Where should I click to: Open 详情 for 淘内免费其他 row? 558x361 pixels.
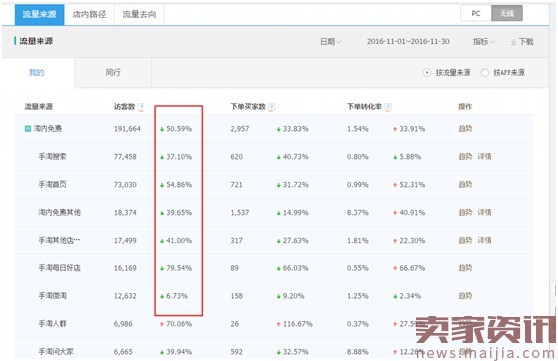pyautogui.click(x=484, y=213)
